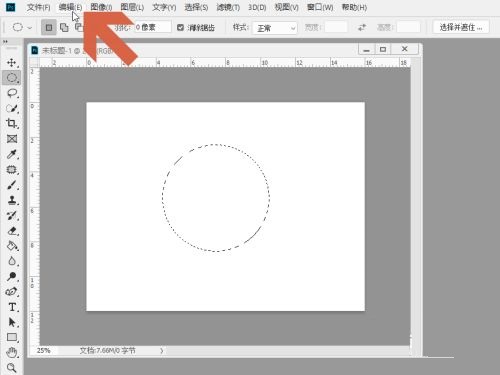The width and height of the screenshot is (500, 375).
Task: Select the Move tool
Action: (12, 63)
